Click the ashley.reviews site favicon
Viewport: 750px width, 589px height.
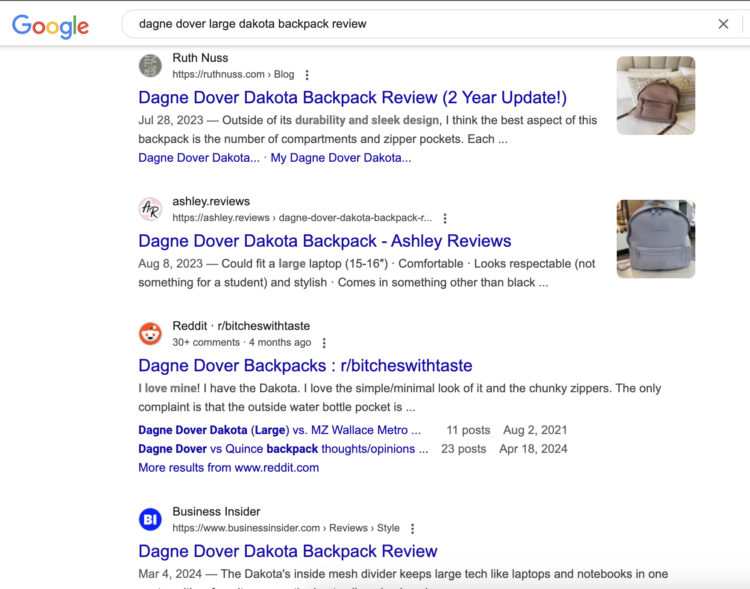[150, 209]
